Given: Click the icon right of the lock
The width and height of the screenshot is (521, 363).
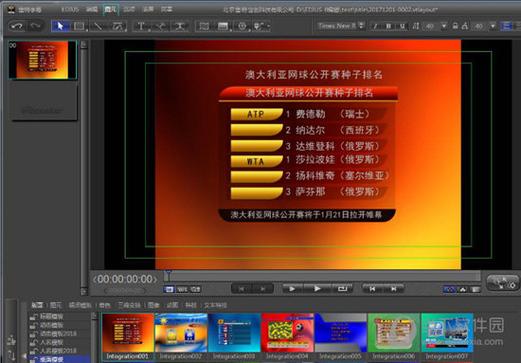Looking at the screenshot, I should click(x=465, y=26).
